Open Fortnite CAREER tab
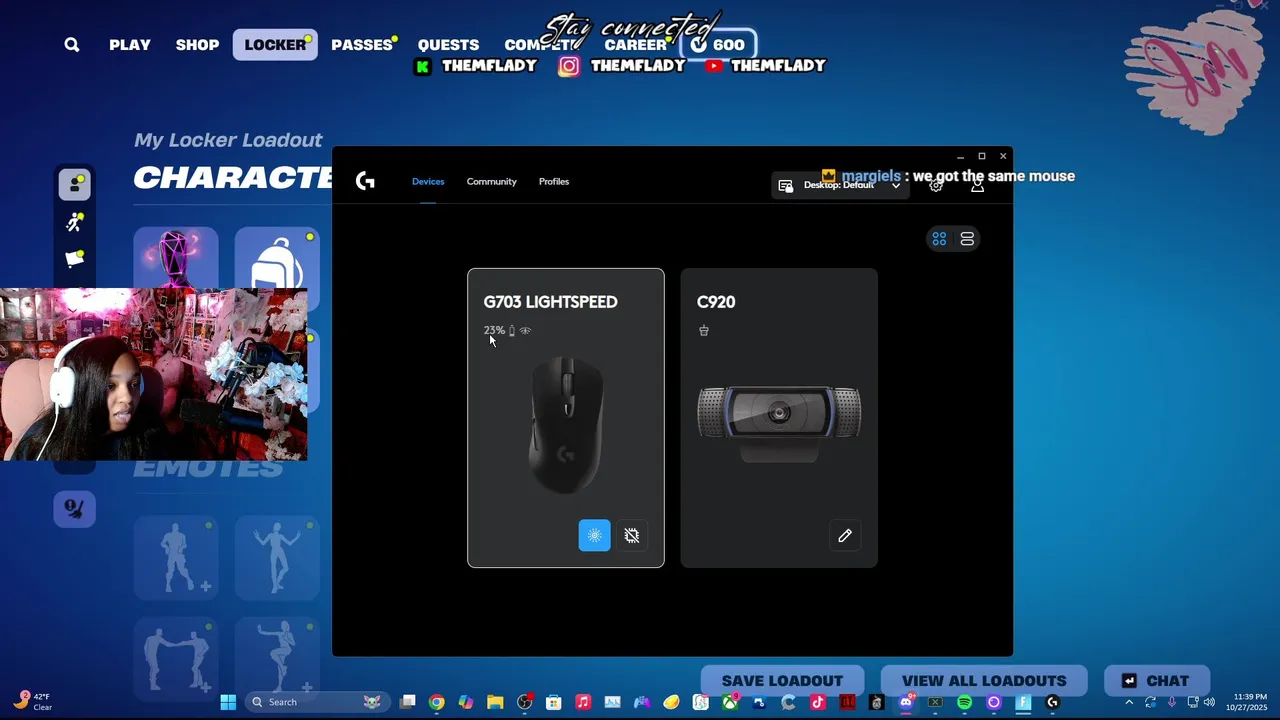This screenshot has height=720, width=1280. click(x=635, y=45)
